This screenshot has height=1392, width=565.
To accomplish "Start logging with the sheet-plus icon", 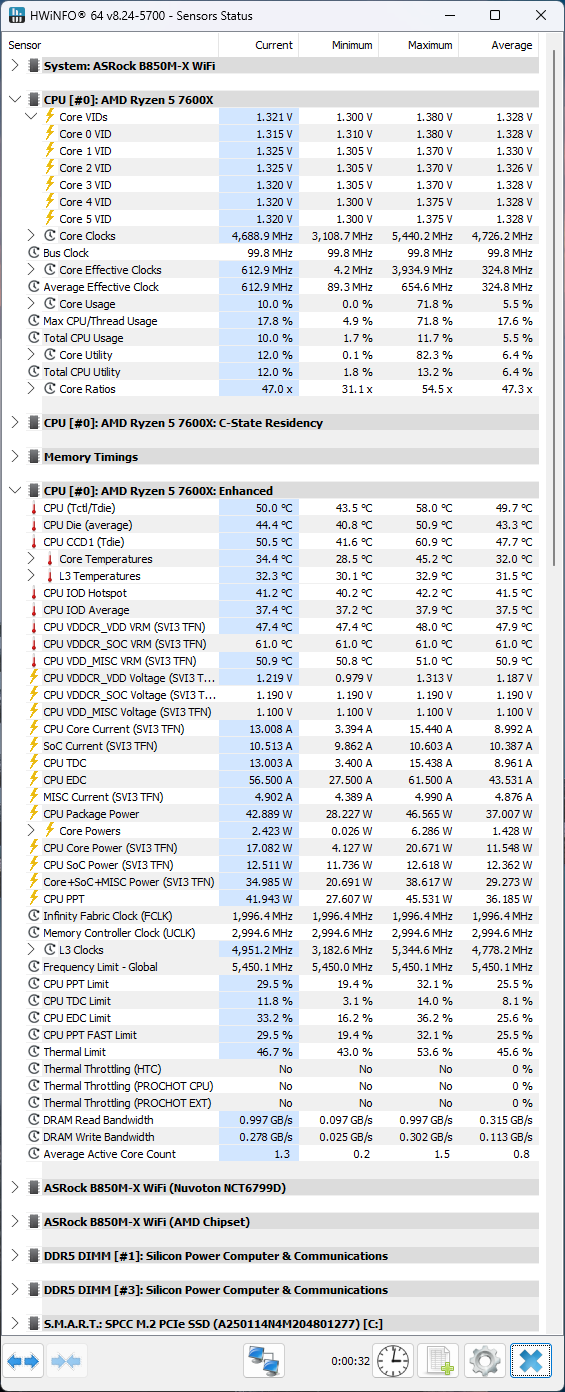I will [439, 1361].
